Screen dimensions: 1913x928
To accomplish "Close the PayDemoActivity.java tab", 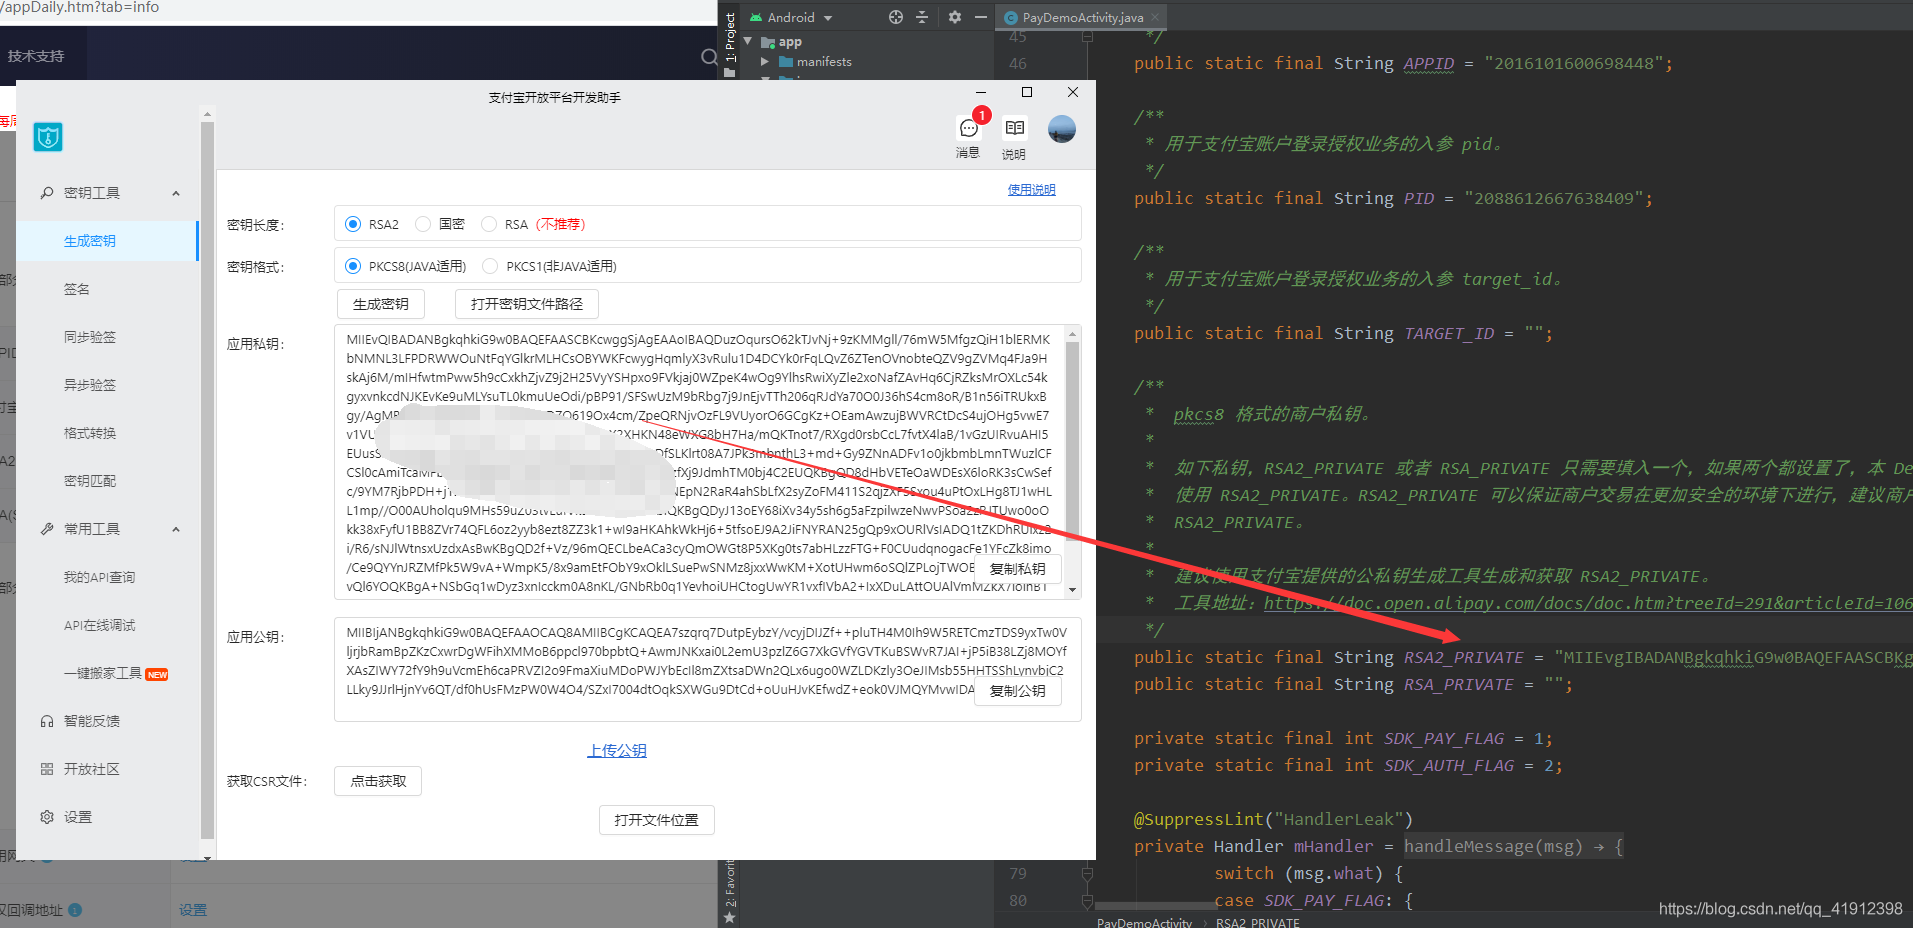I will click(1155, 17).
